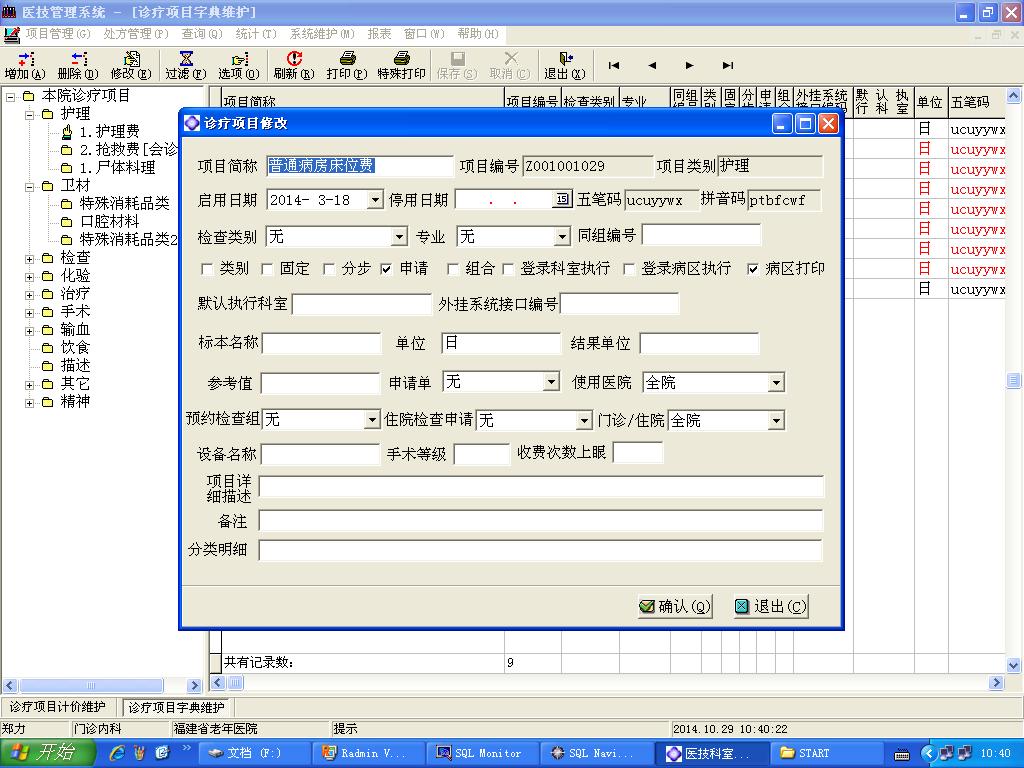This screenshot has width=1024, height=768.
Task: Toggle the 固定 checkbox
Action: [x=266, y=269]
